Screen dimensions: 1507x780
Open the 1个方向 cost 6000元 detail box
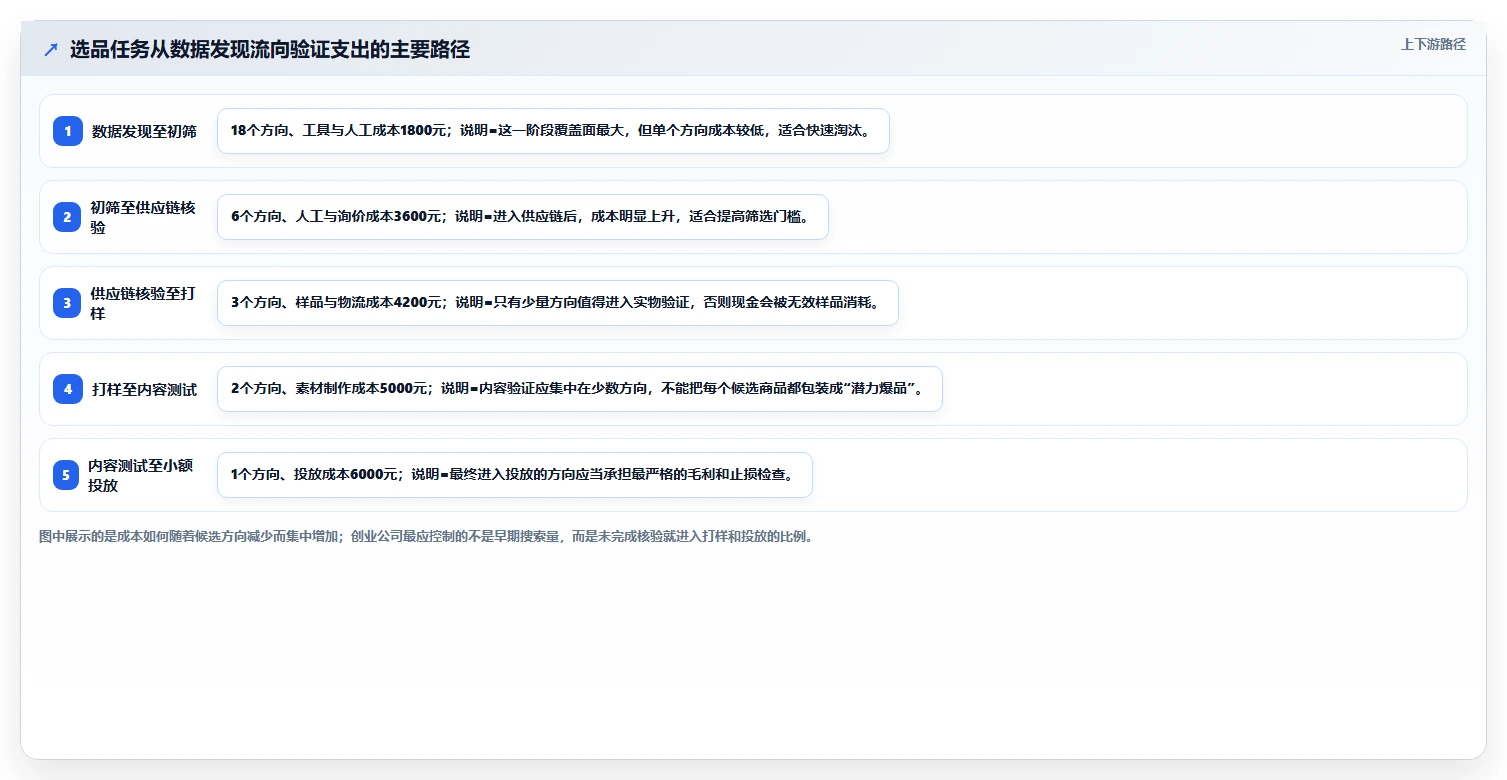coord(515,475)
